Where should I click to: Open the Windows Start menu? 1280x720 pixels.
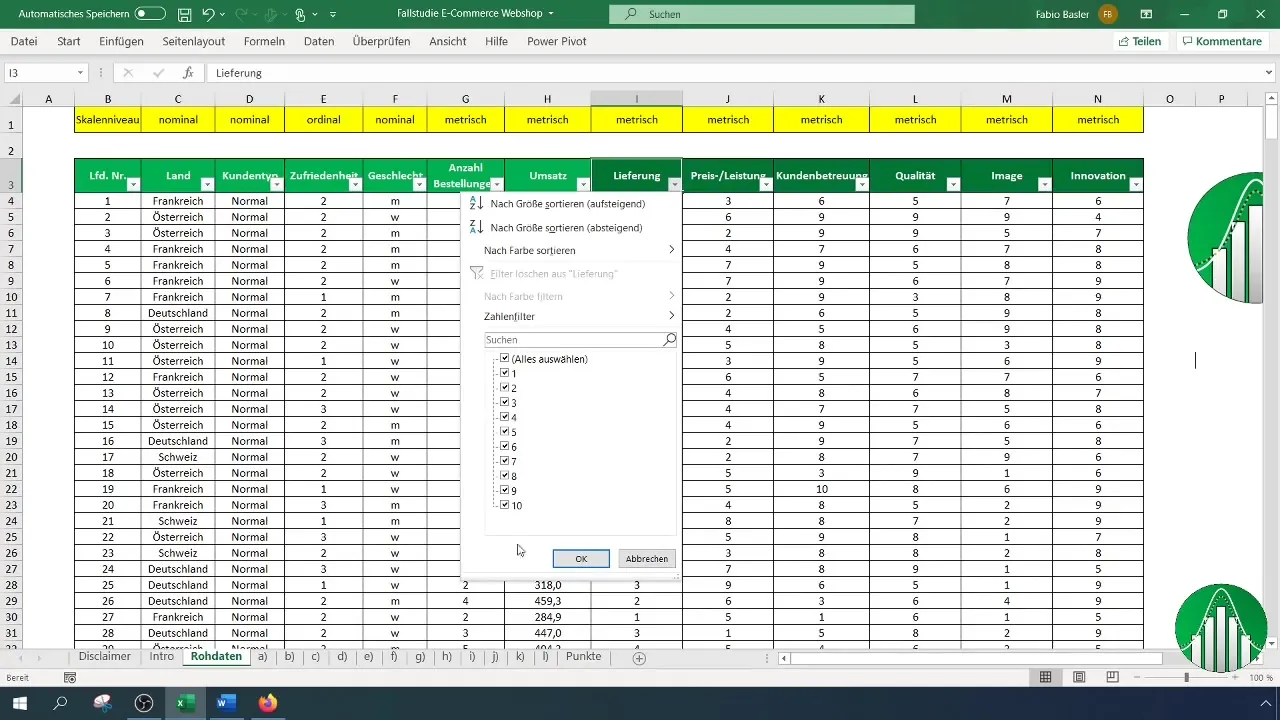click(x=20, y=703)
